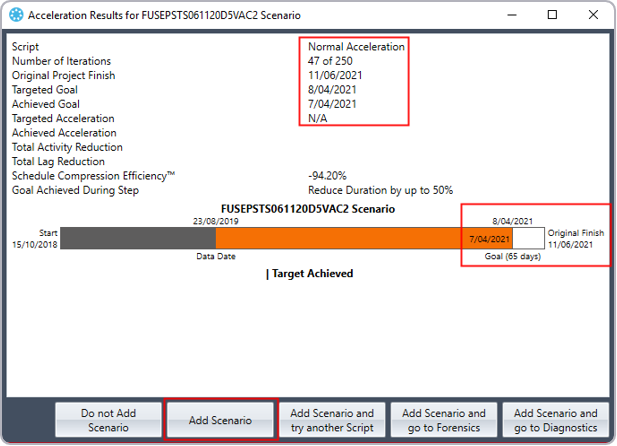This screenshot has height=446, width=617.
Task: Select the 'Normal Acceleration' script value
Action: (356, 47)
